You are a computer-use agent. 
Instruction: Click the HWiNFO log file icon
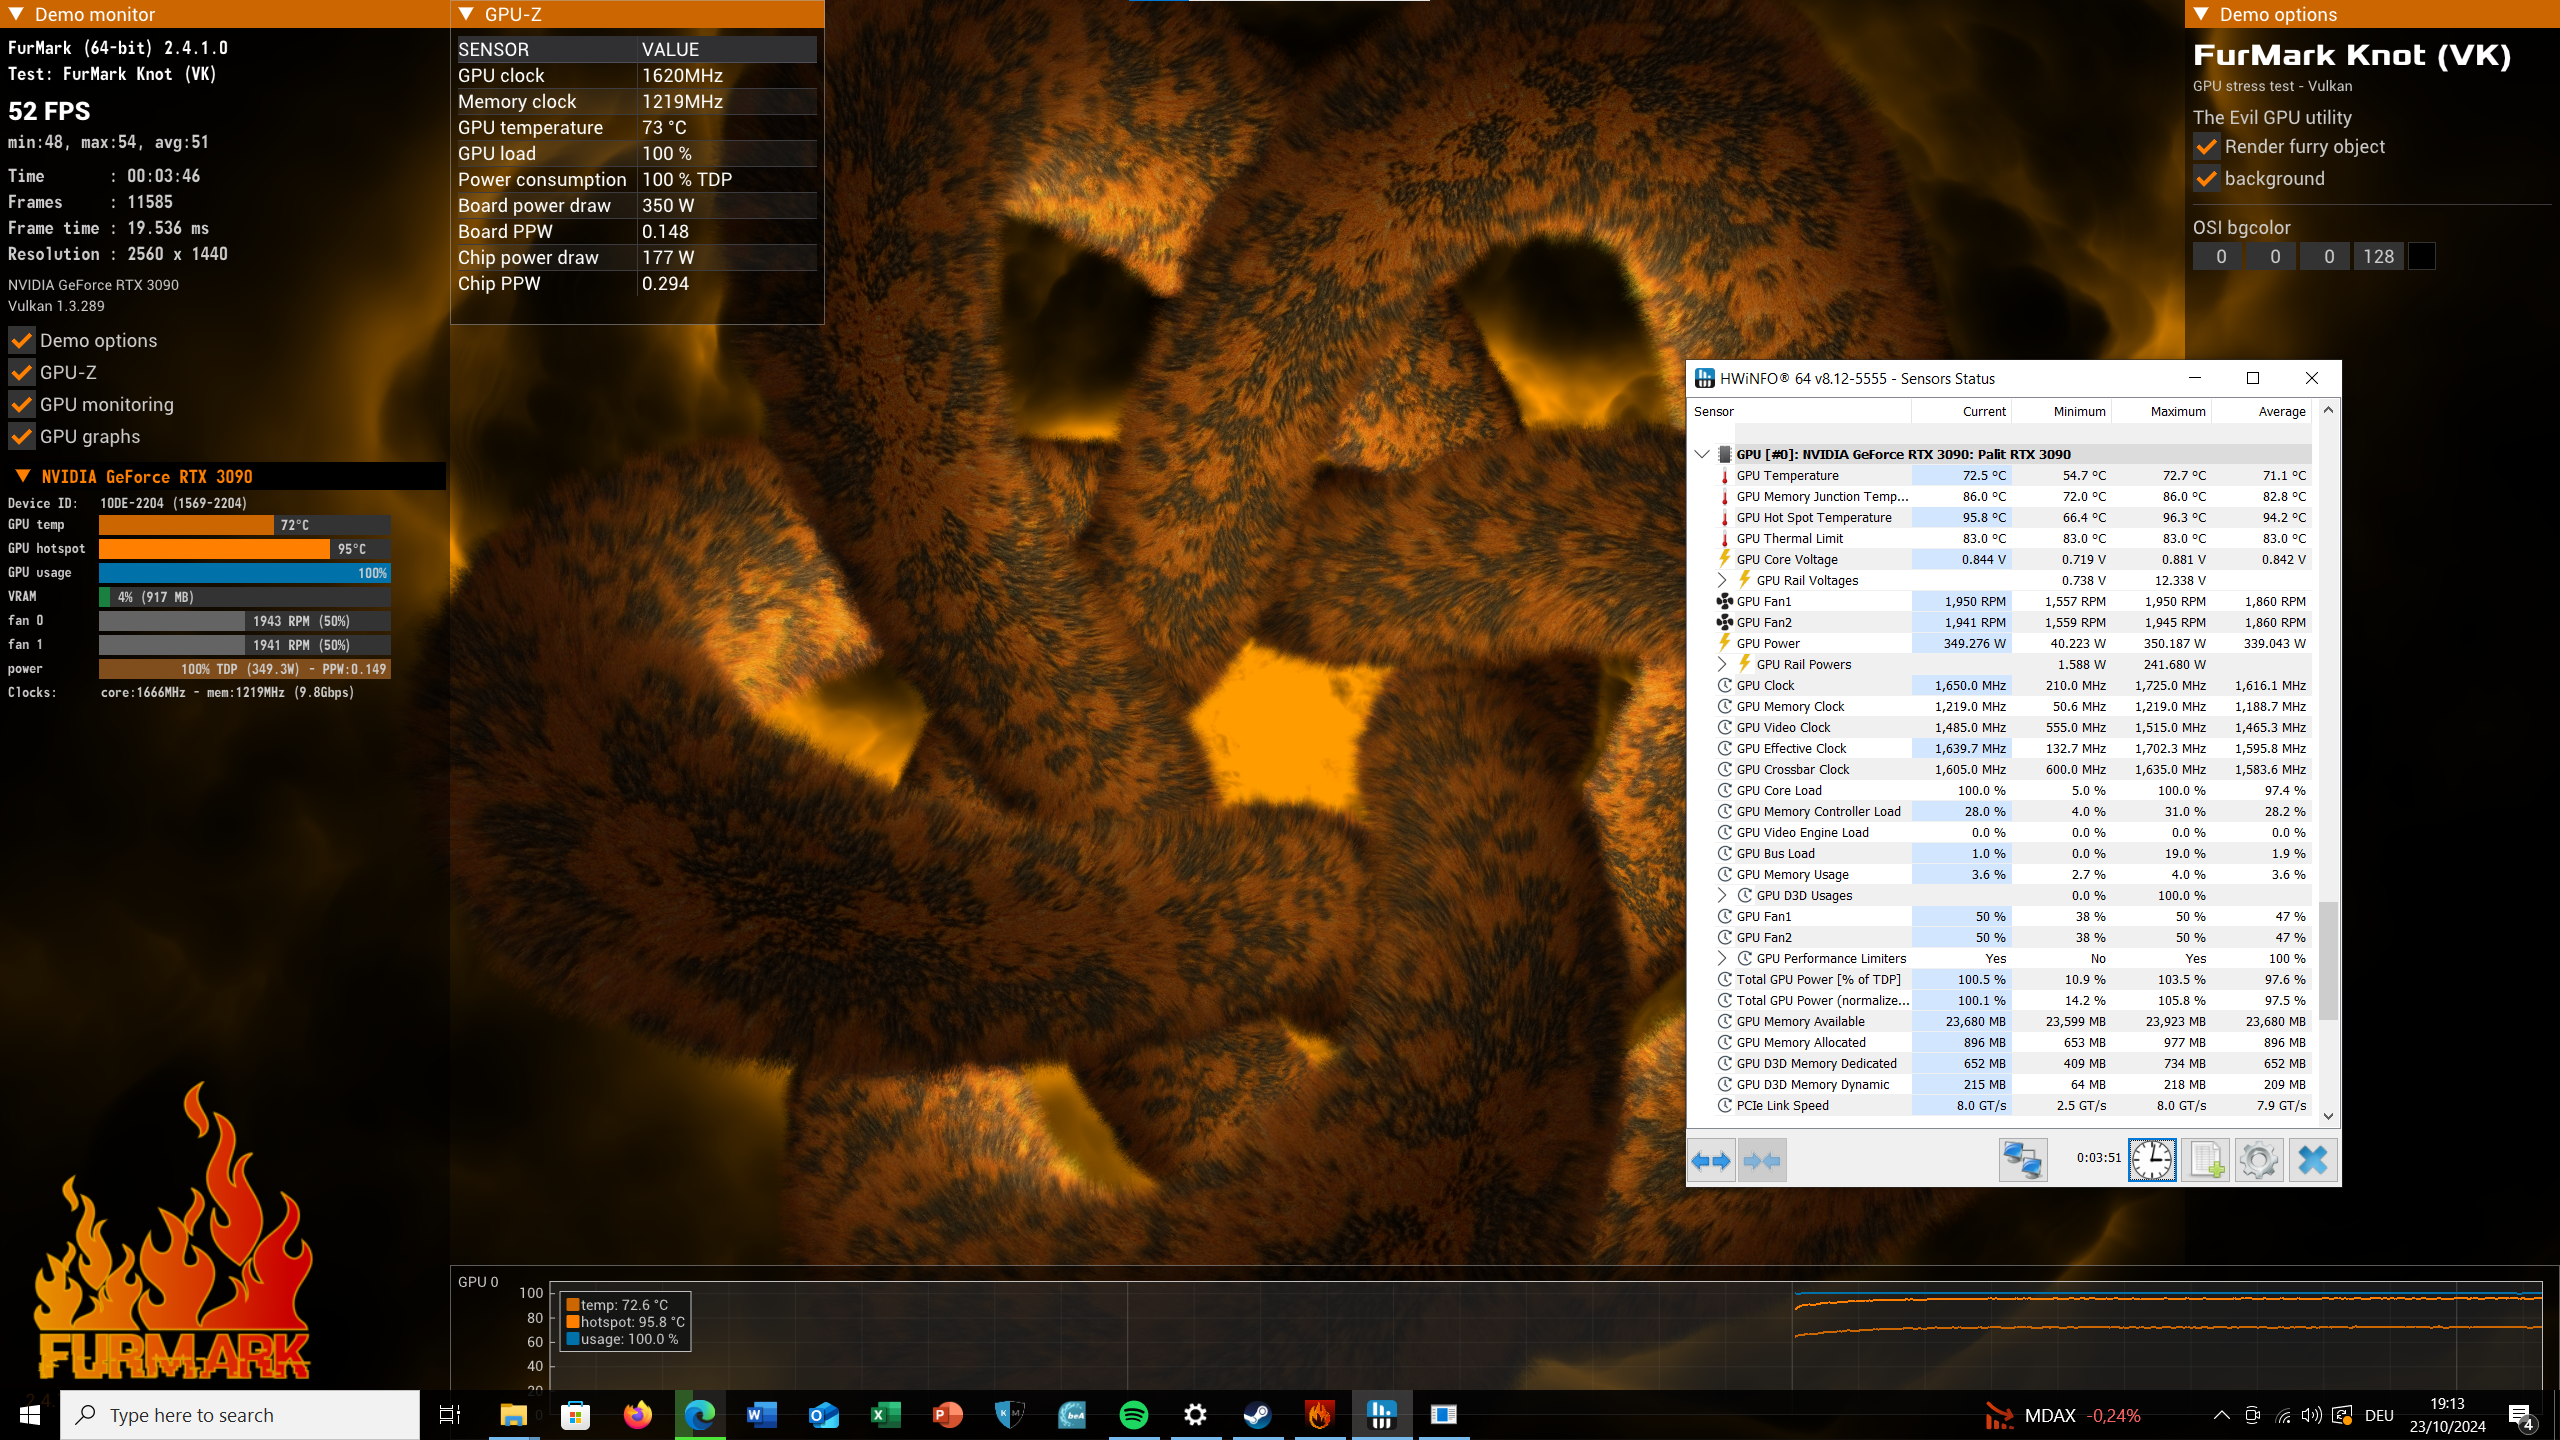coord(2205,1160)
